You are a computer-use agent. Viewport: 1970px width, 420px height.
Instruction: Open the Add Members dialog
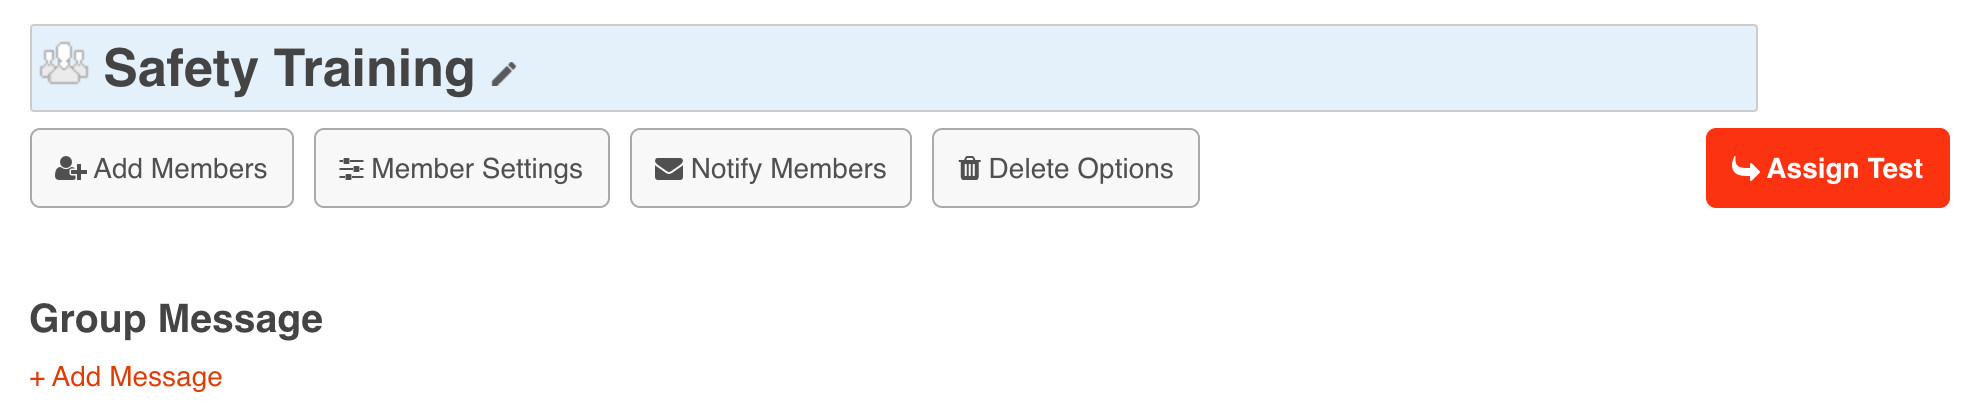162,168
